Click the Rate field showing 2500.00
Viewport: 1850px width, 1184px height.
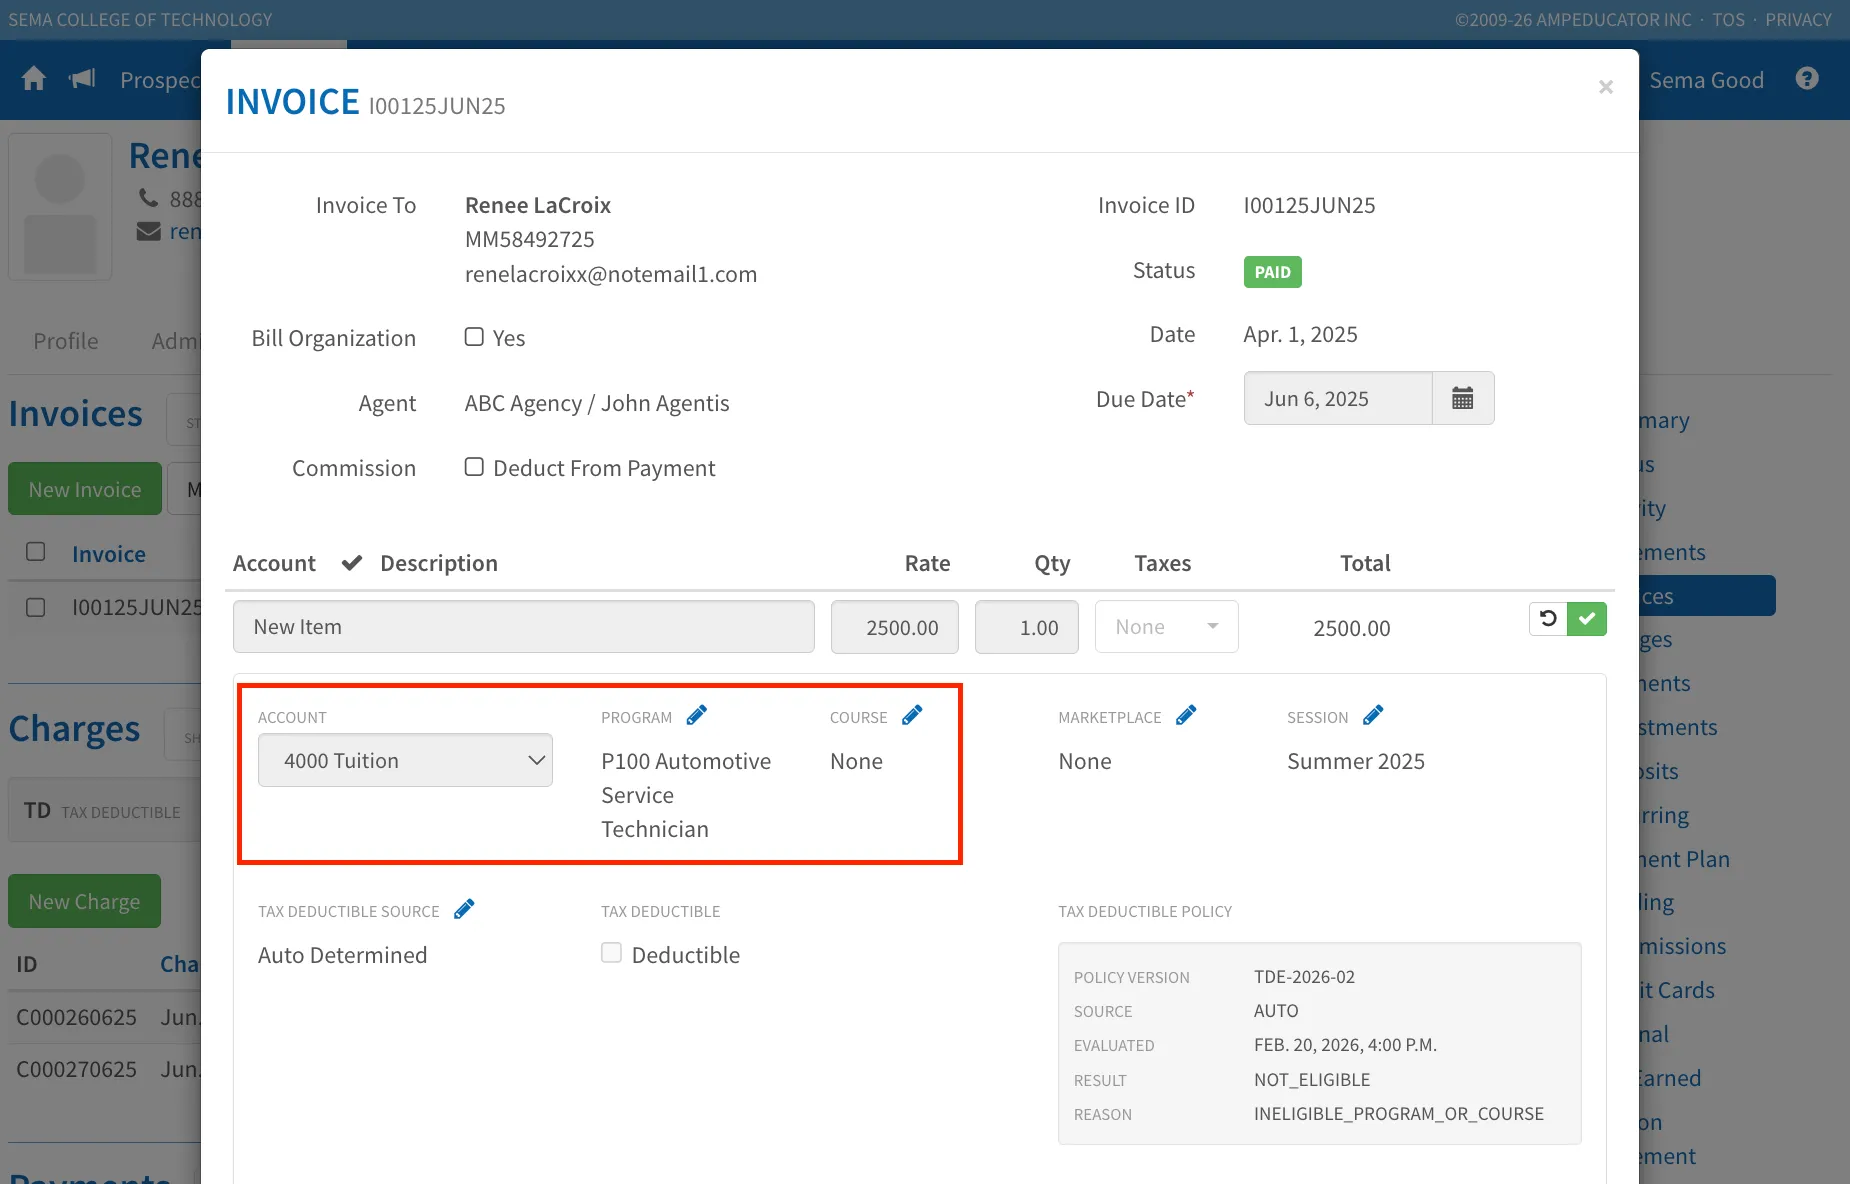click(895, 627)
